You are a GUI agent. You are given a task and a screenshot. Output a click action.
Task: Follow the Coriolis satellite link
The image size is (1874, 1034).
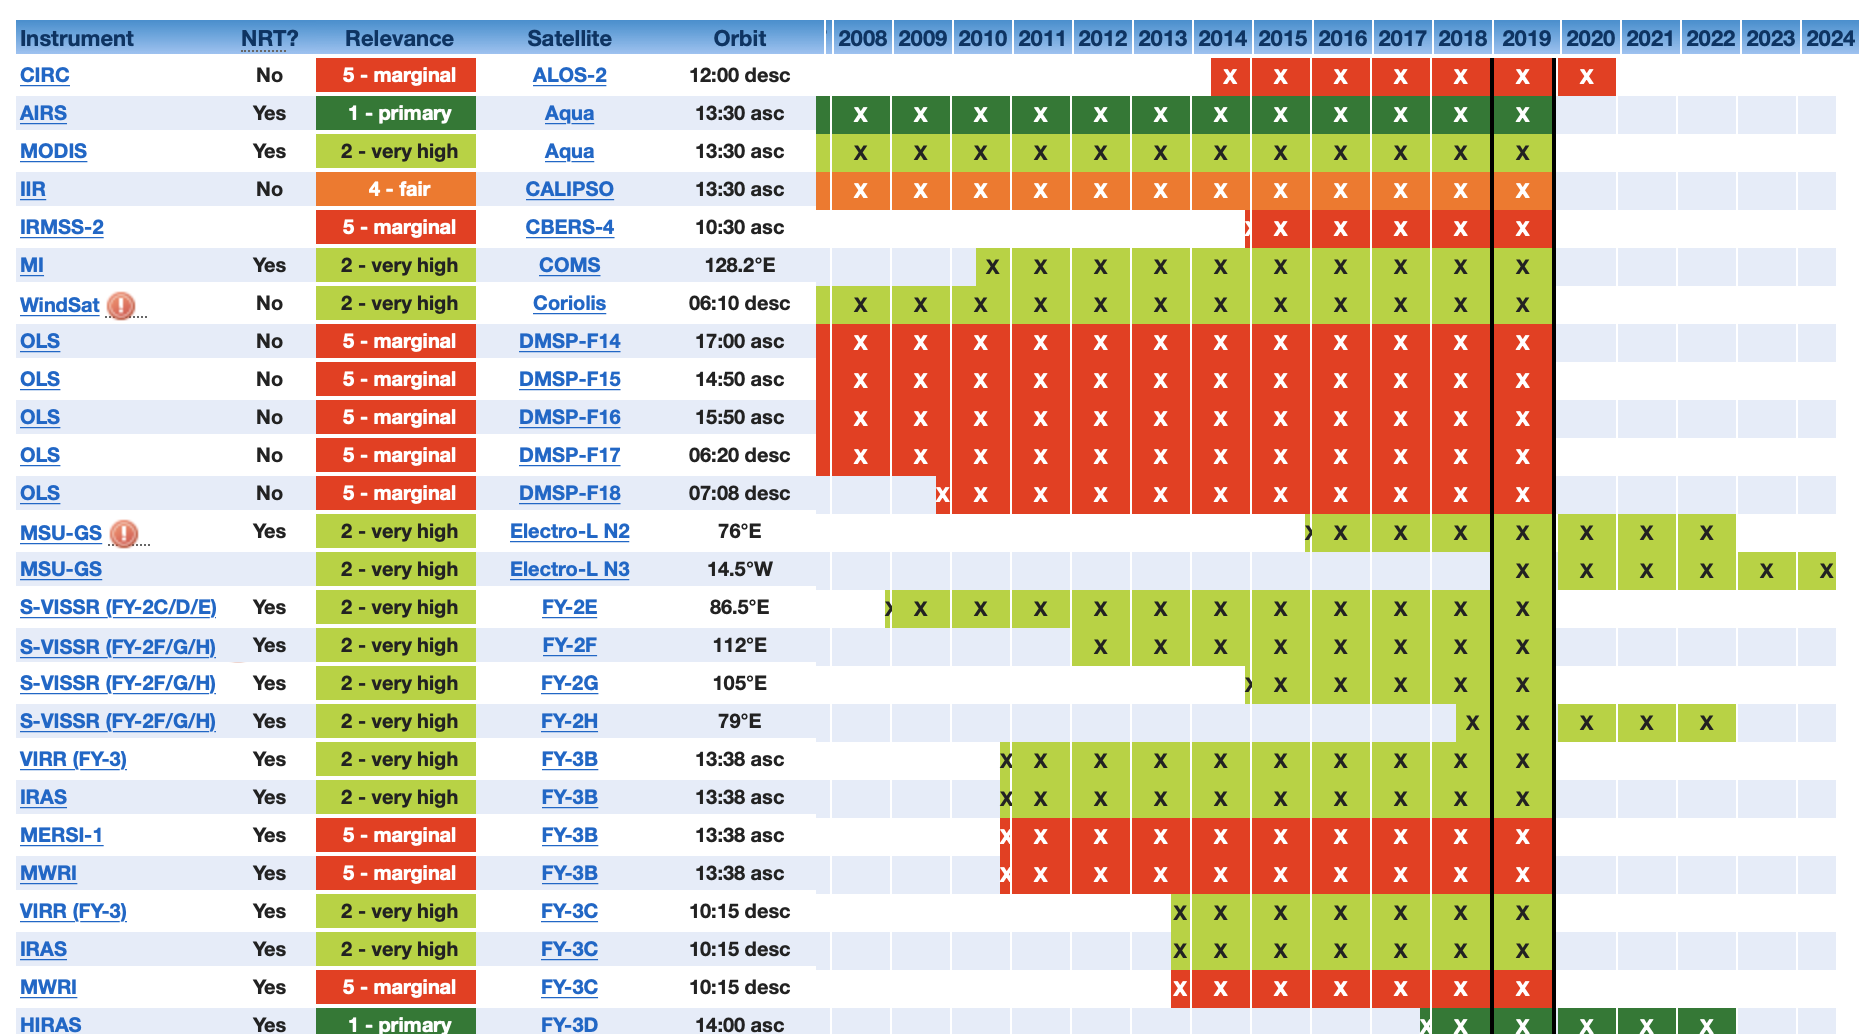tap(570, 303)
